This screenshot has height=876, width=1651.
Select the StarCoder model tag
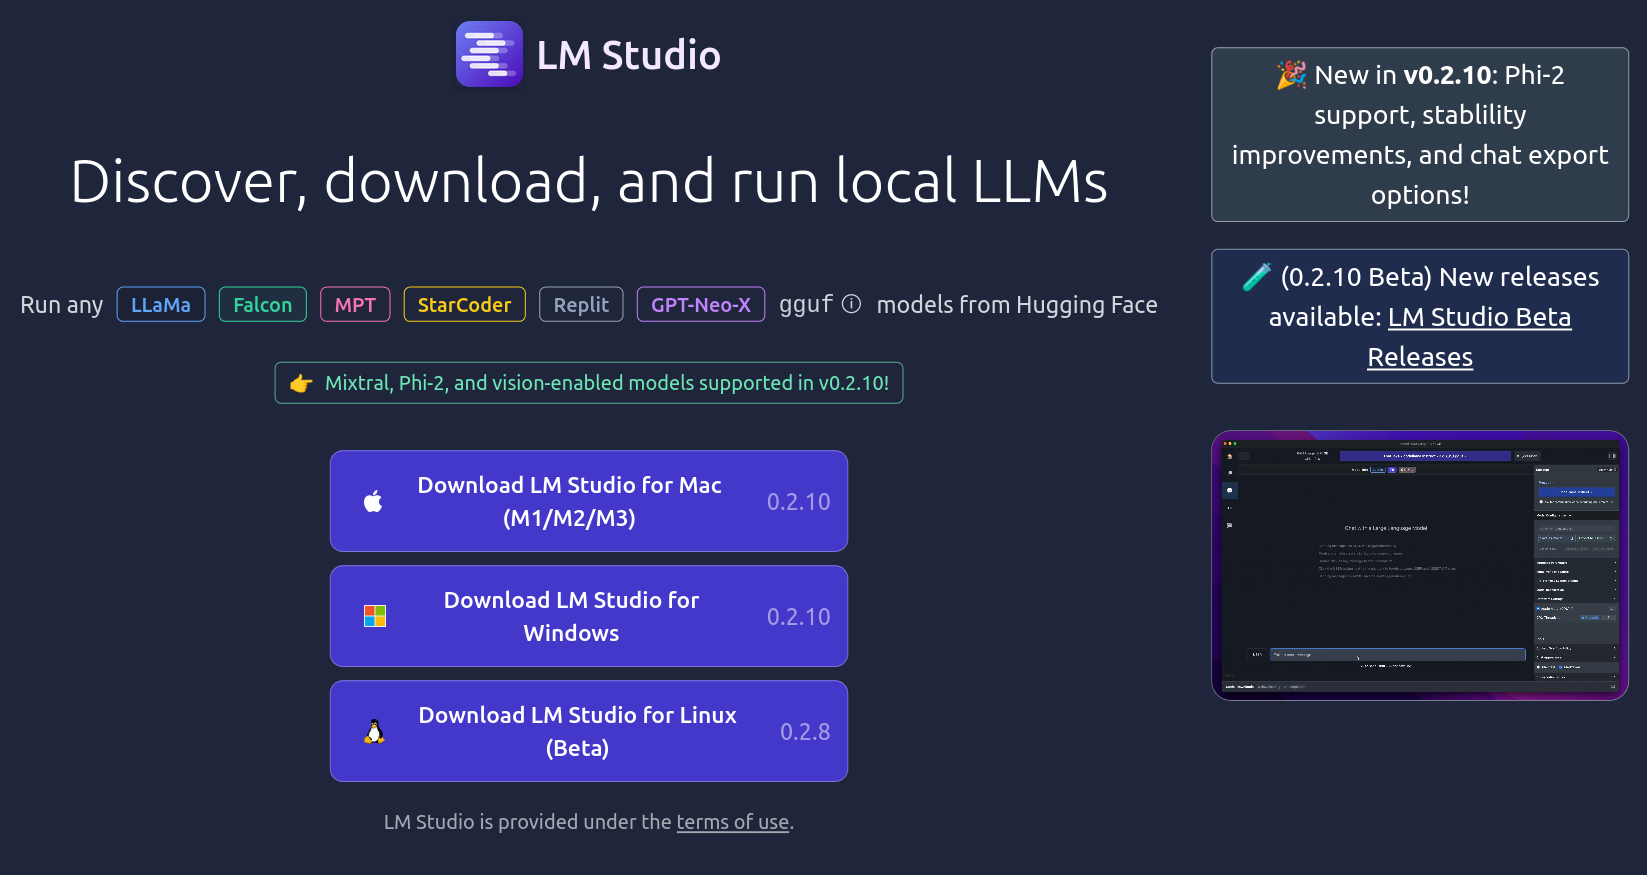click(x=464, y=305)
